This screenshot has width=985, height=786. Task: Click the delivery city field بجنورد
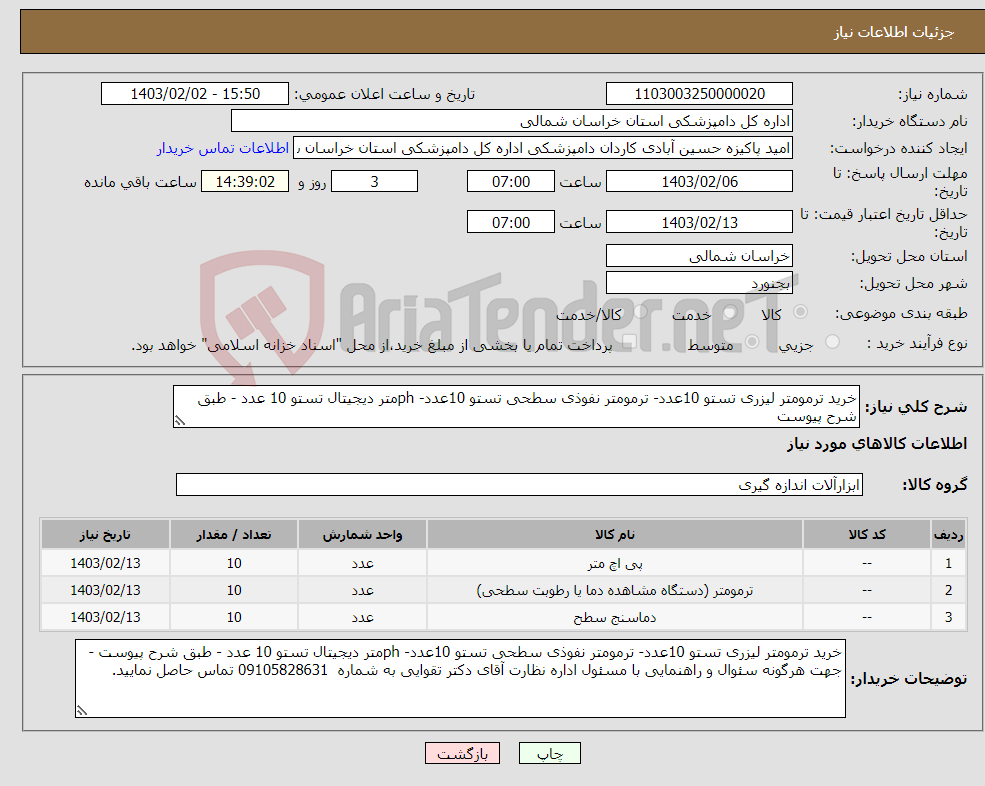[x=699, y=283]
